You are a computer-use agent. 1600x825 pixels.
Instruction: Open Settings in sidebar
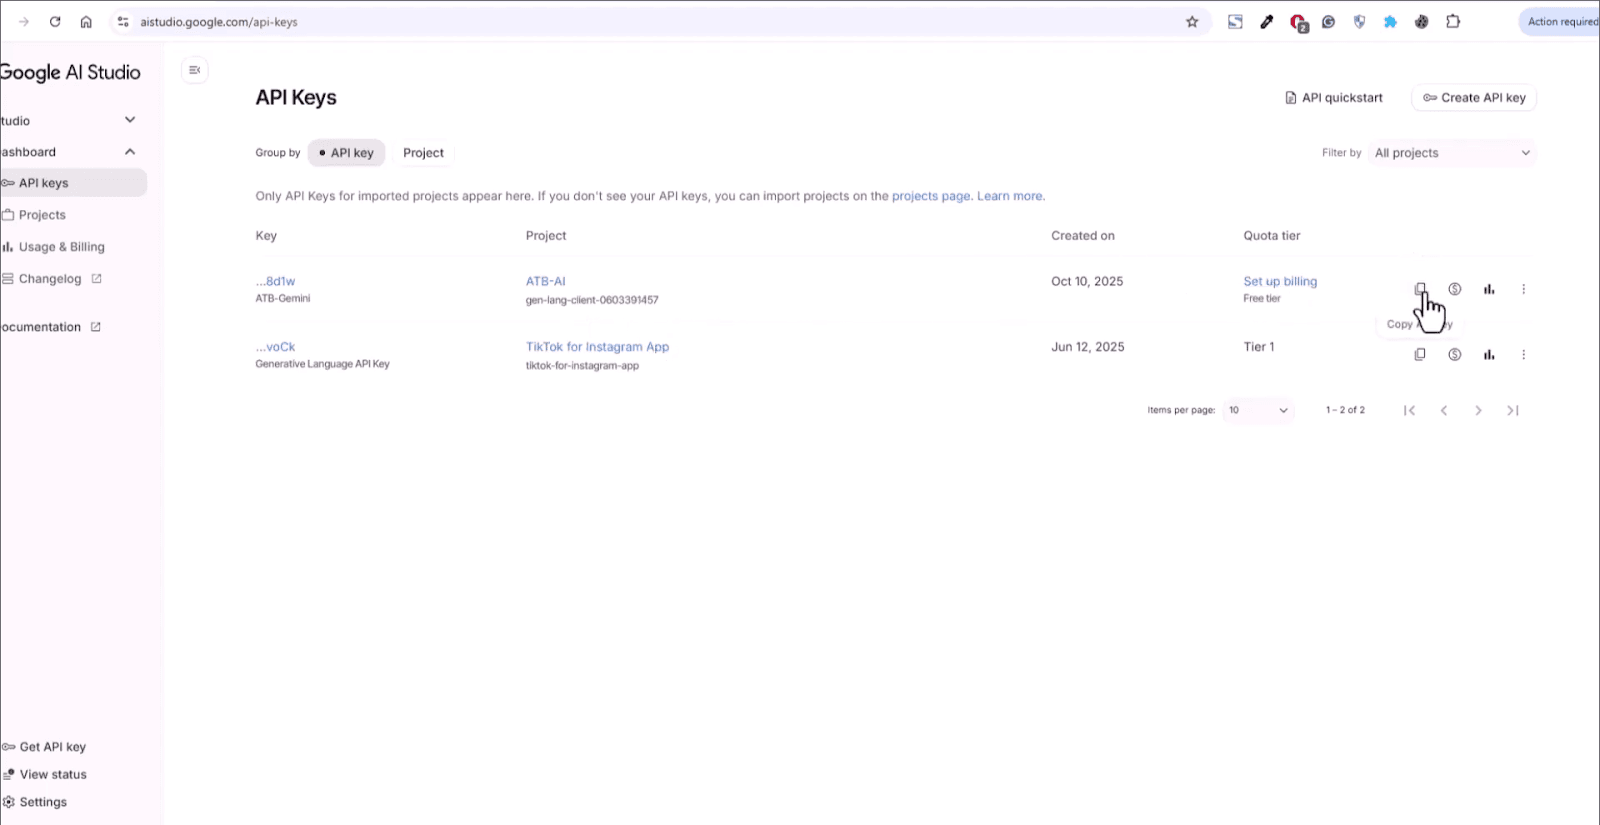42,802
